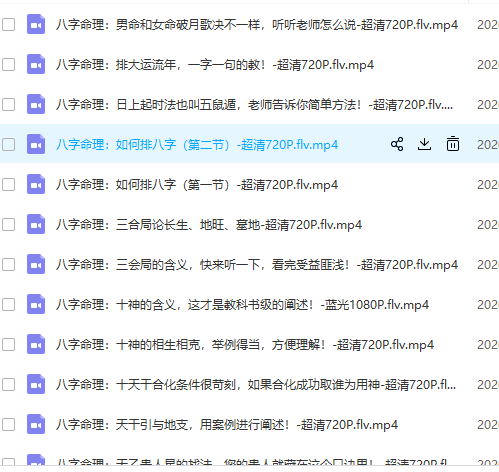Select checkbox for 如何排八字(第一节) file
499x472 pixels.
coord(8,185)
